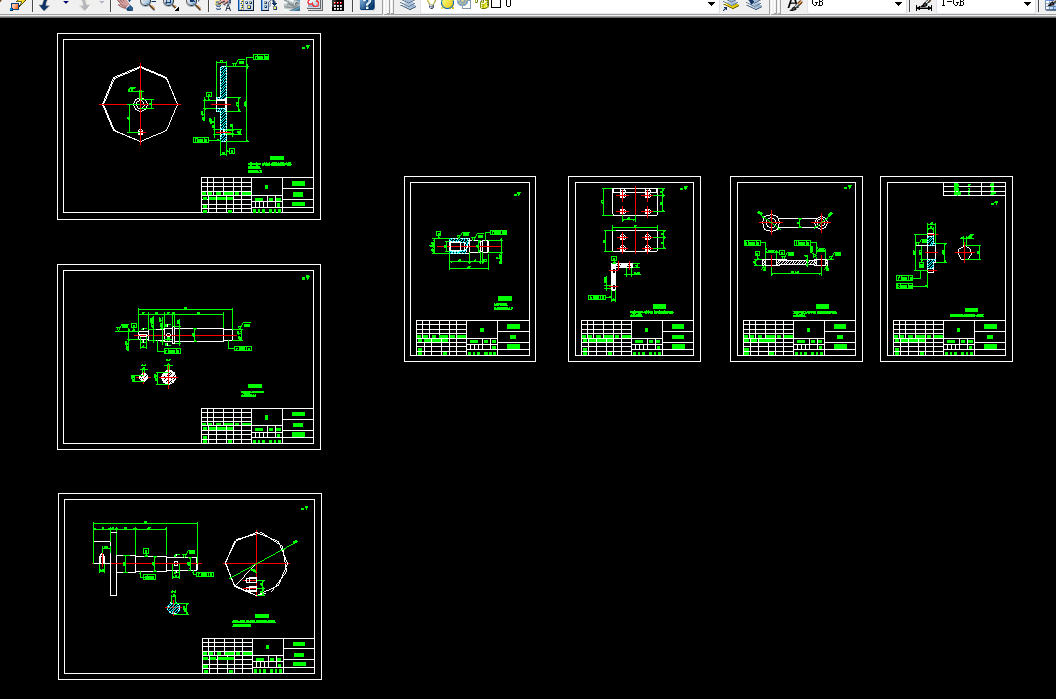The image size is (1056, 699).
Task: Select the shaft drawing sheet in middle-left
Action: pyautogui.click(x=189, y=357)
